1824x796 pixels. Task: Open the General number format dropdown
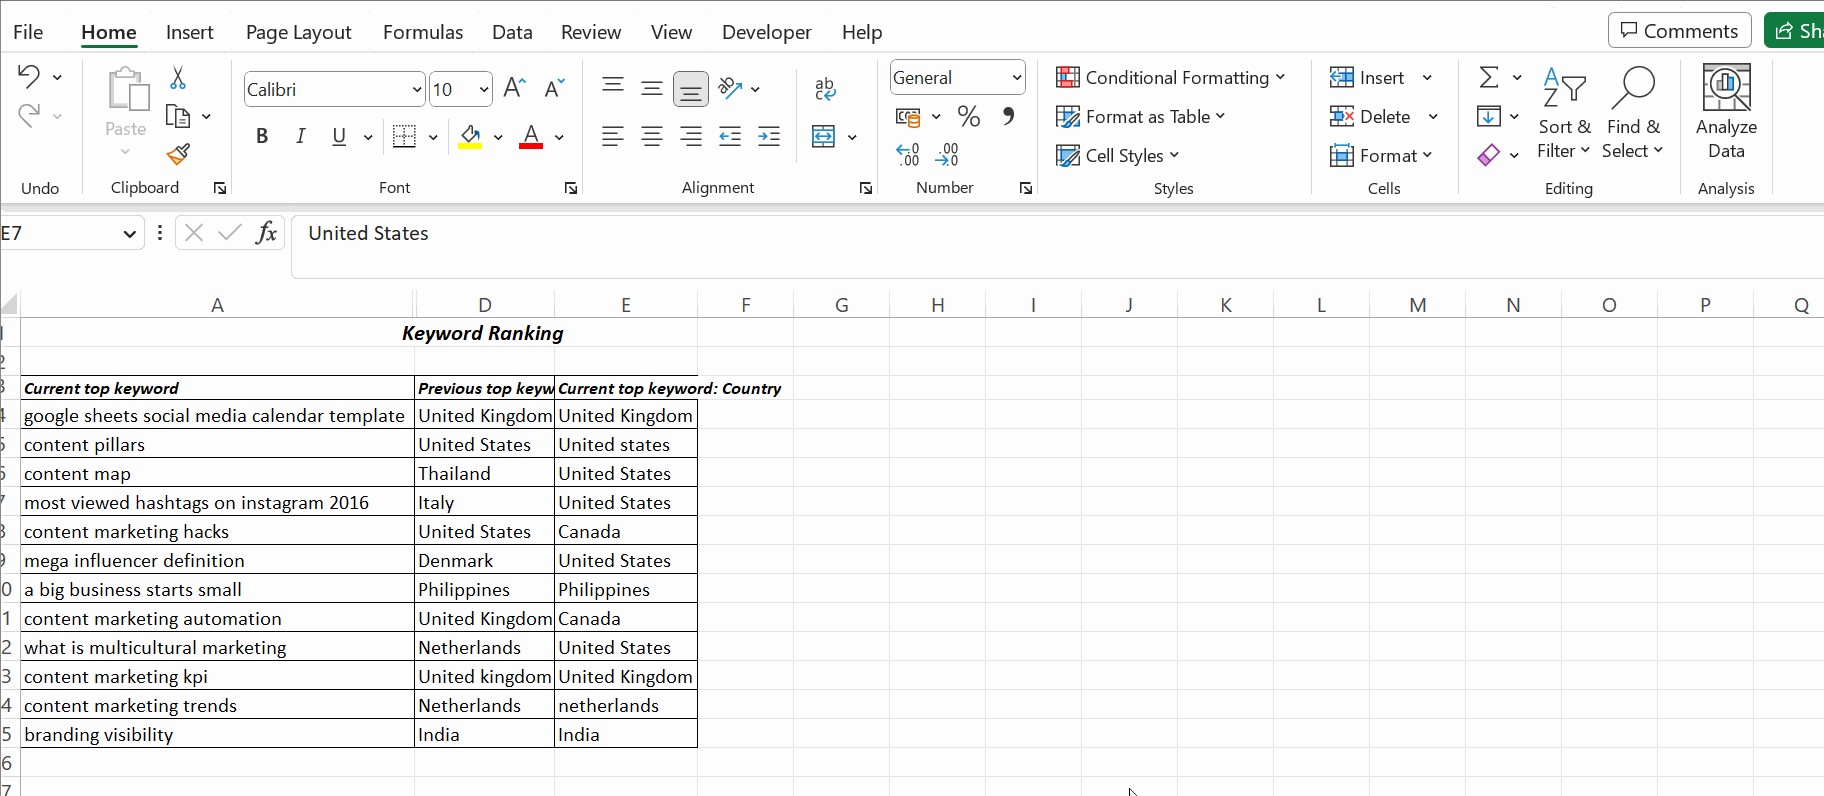(x=1016, y=77)
